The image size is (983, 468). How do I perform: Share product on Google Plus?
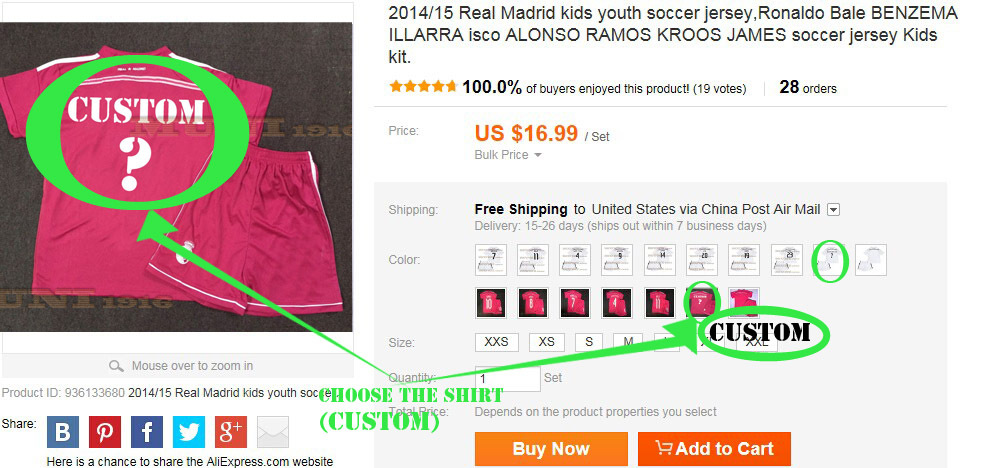coord(230,432)
